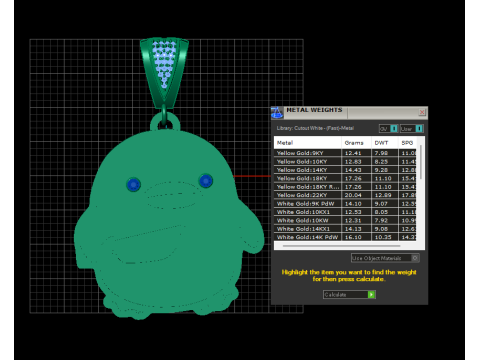Select the White Gold:14KX1 row
The height and width of the screenshot is (360, 480).
click(345, 229)
